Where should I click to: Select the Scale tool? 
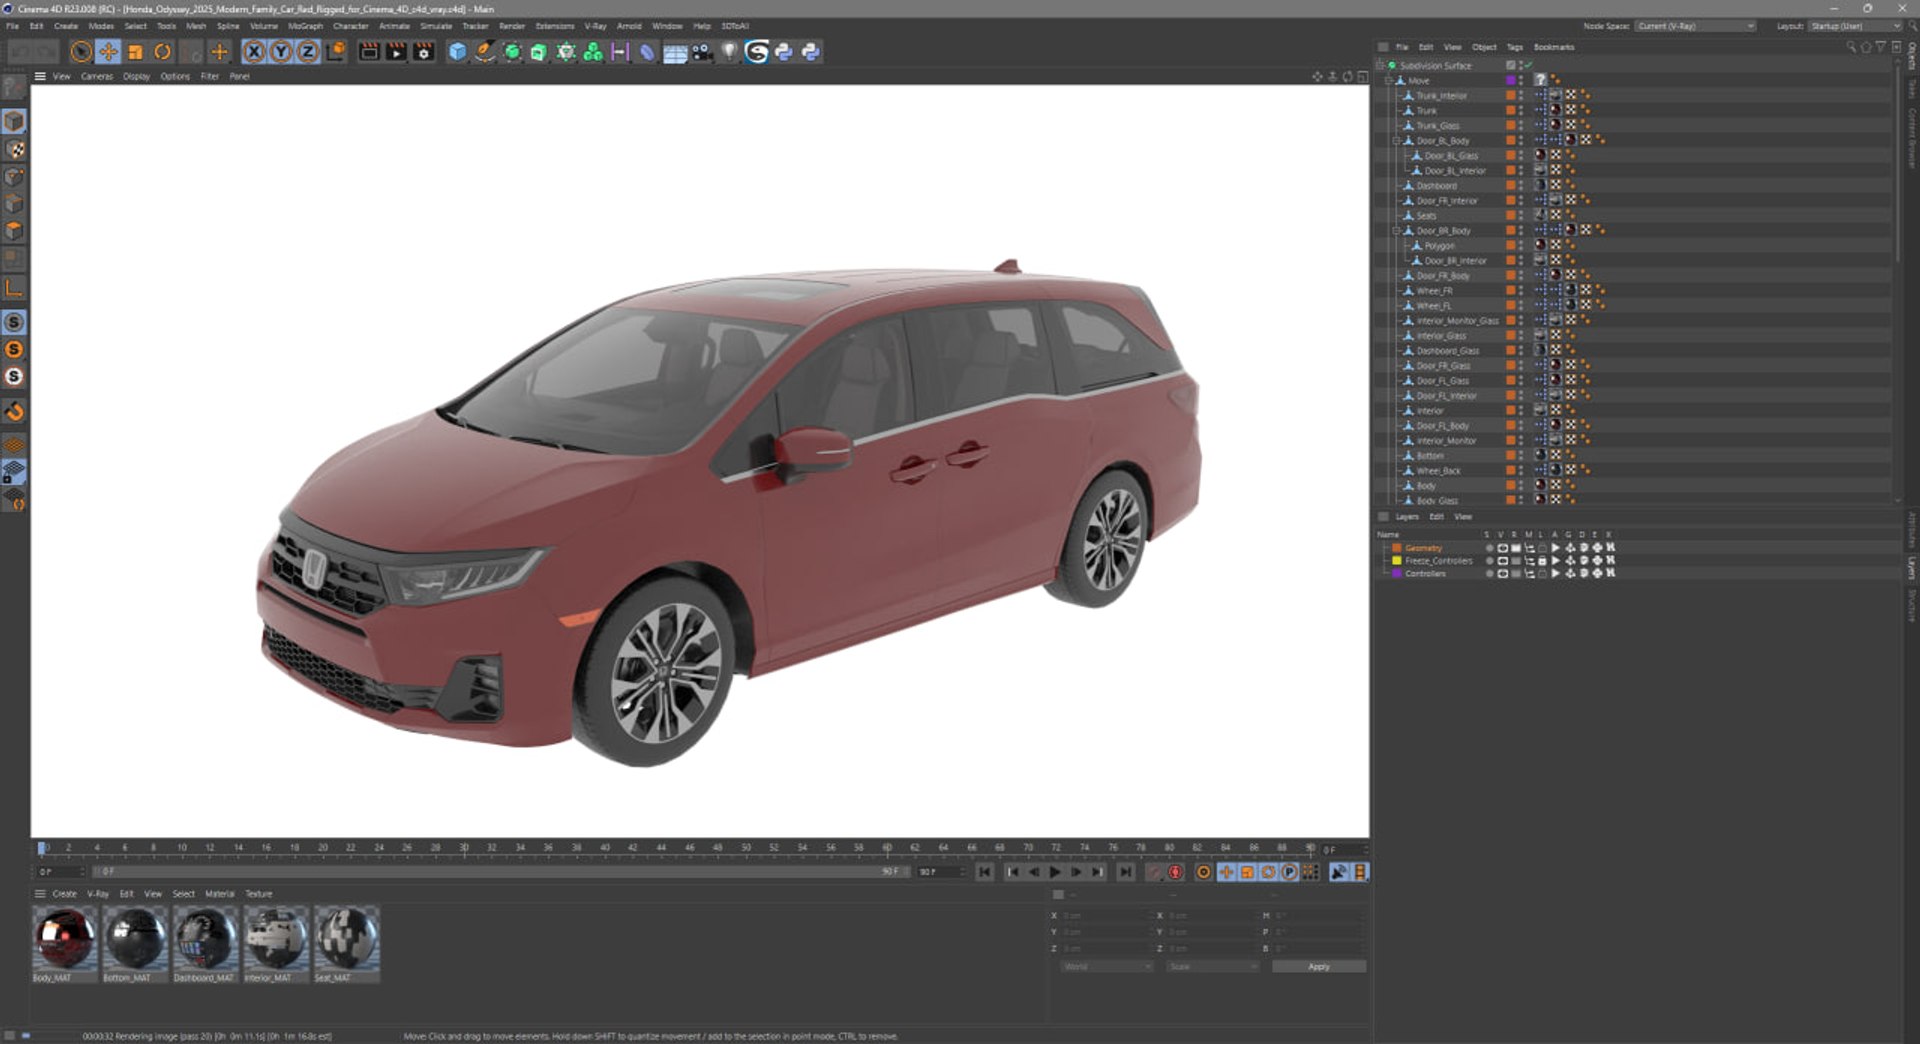coord(135,52)
